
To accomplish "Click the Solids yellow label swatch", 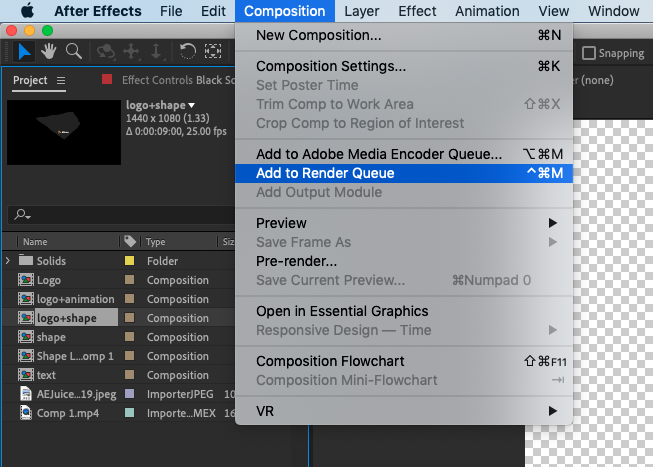I will (x=129, y=261).
